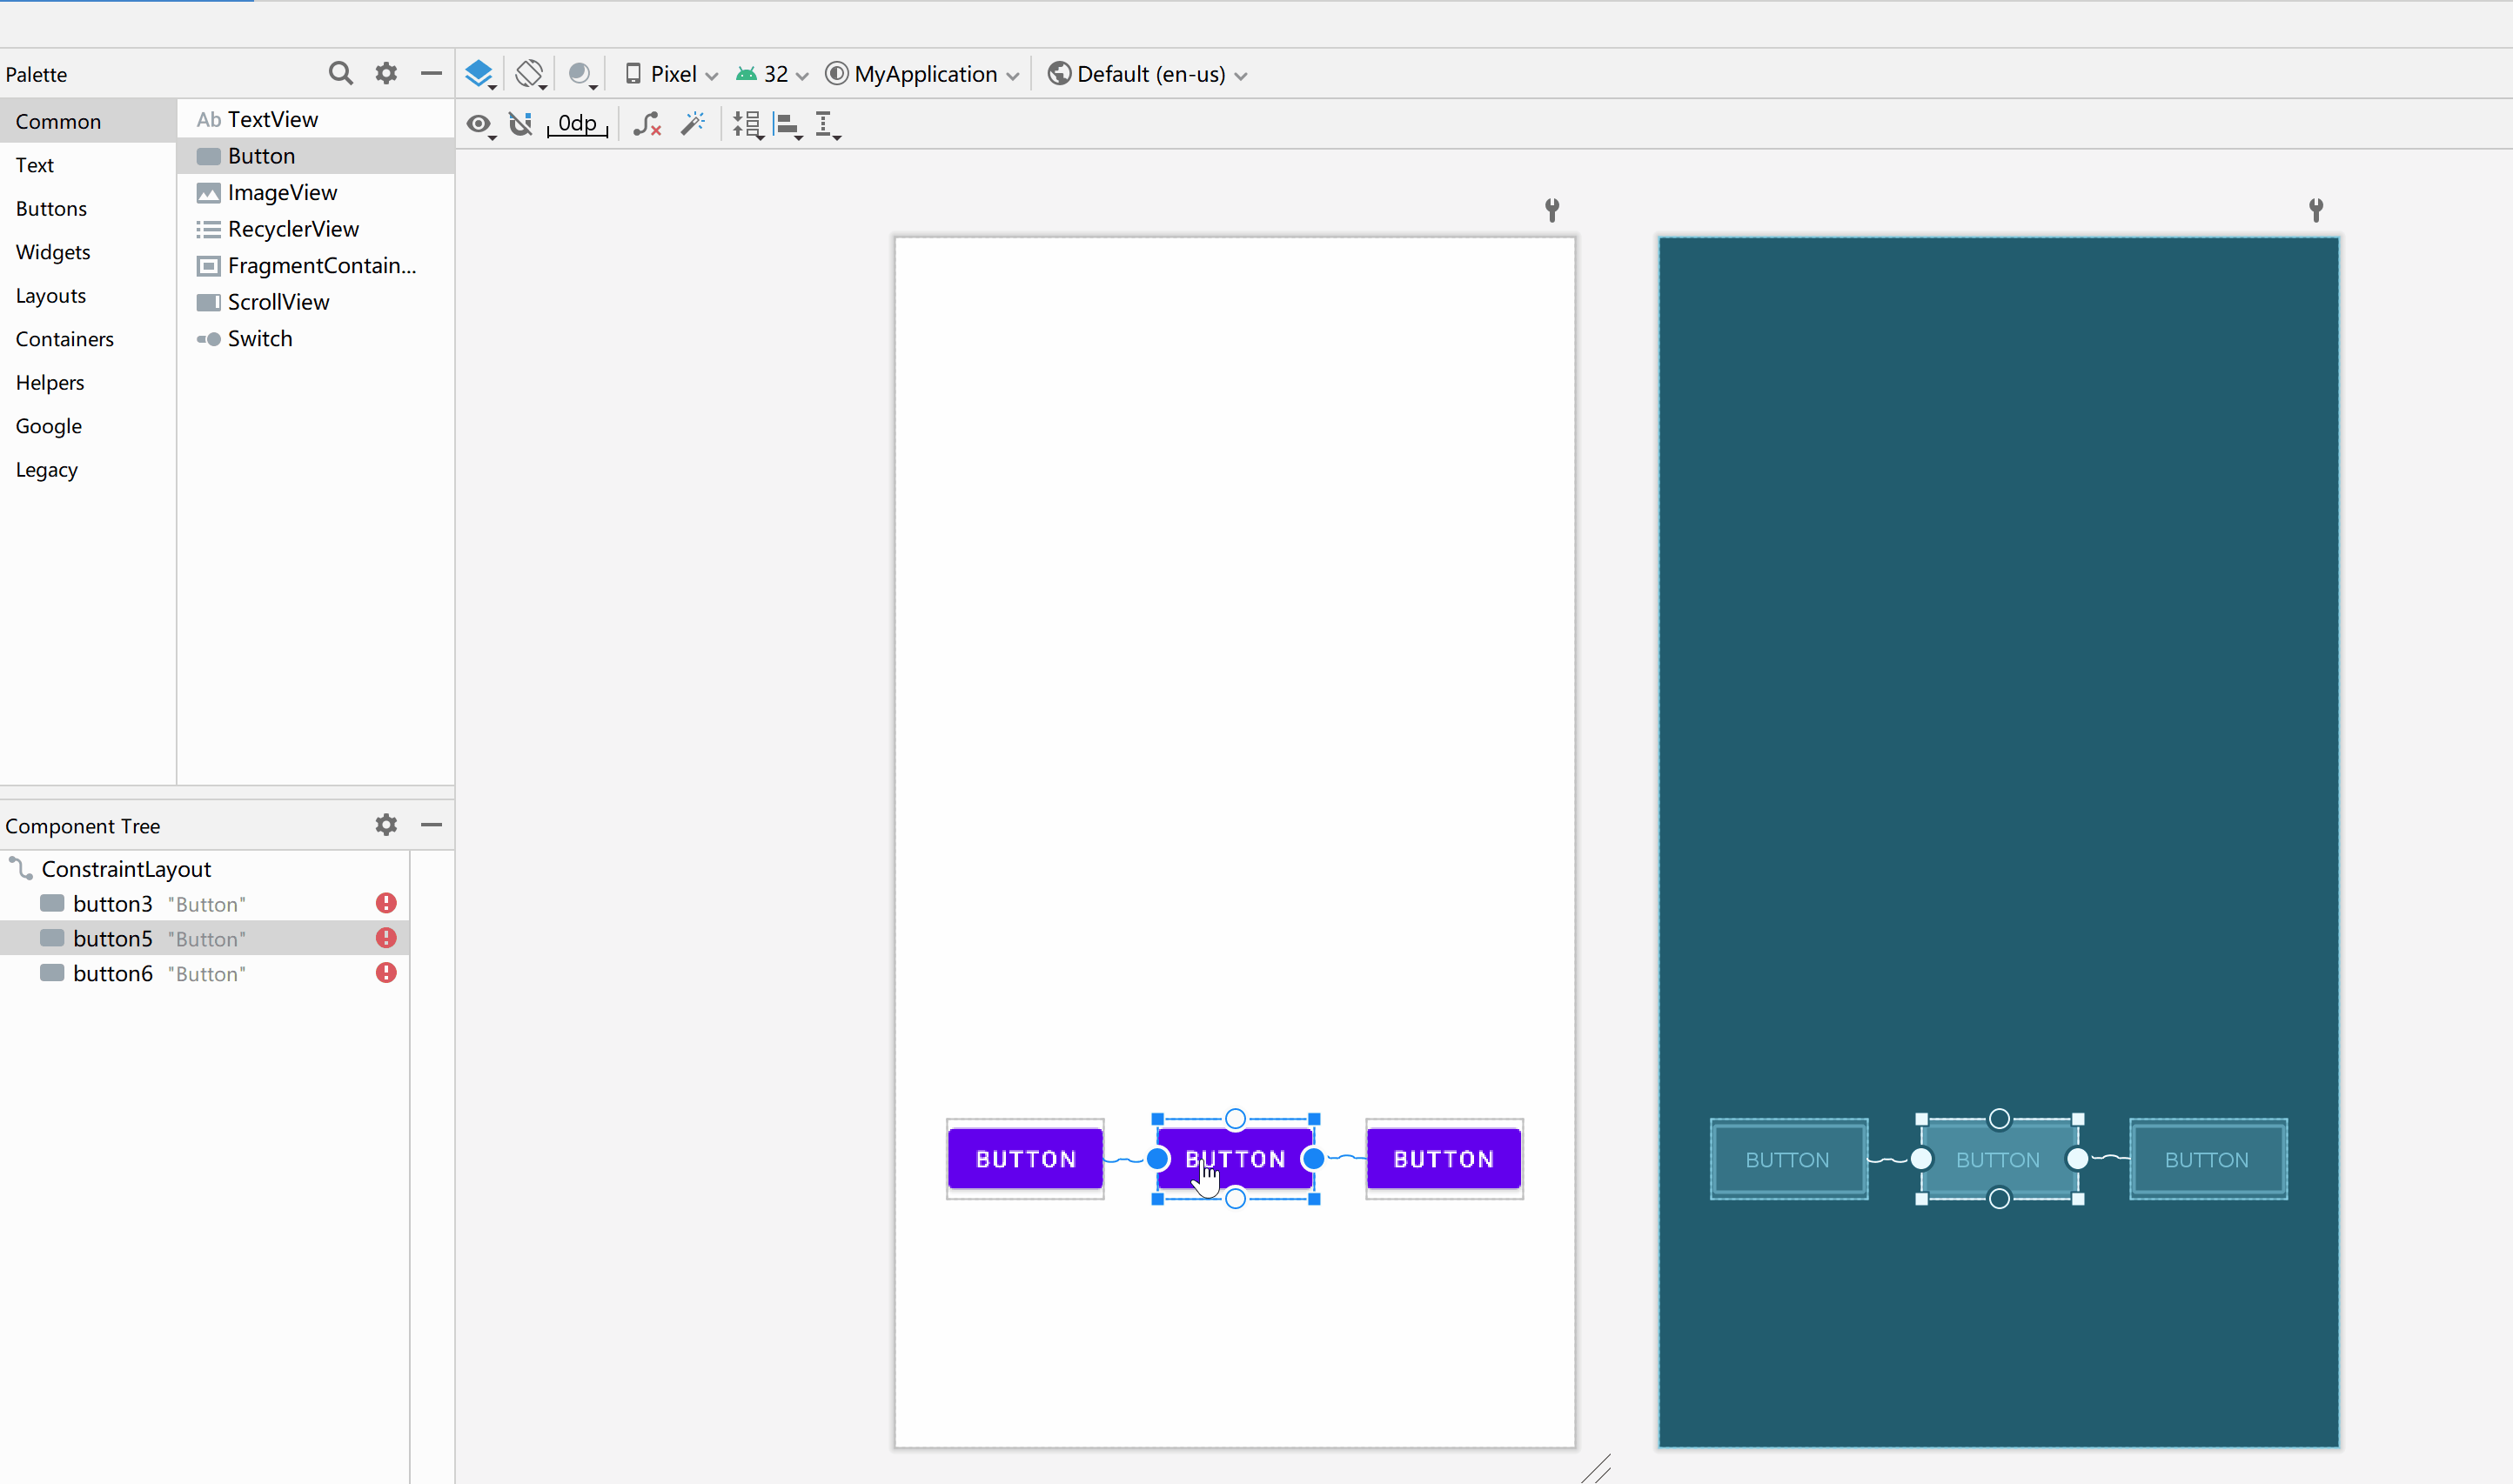This screenshot has width=2513, height=1484.
Task: Click the Infer Constraints magic wand
Action: point(693,124)
